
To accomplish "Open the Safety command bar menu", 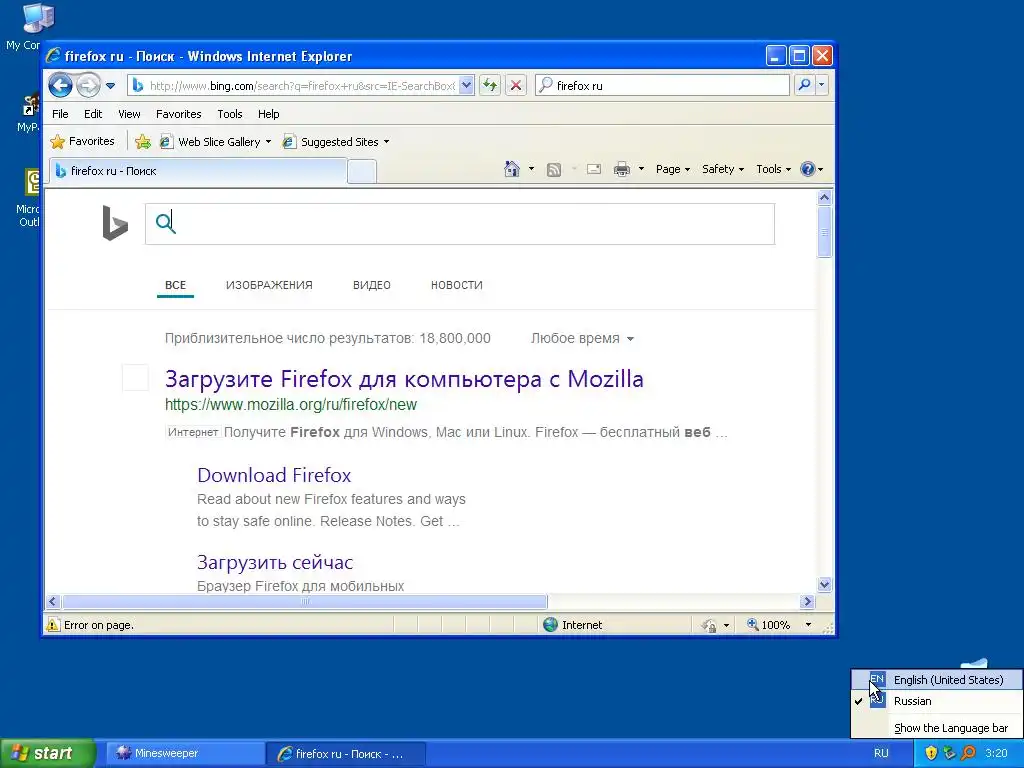I will point(723,169).
